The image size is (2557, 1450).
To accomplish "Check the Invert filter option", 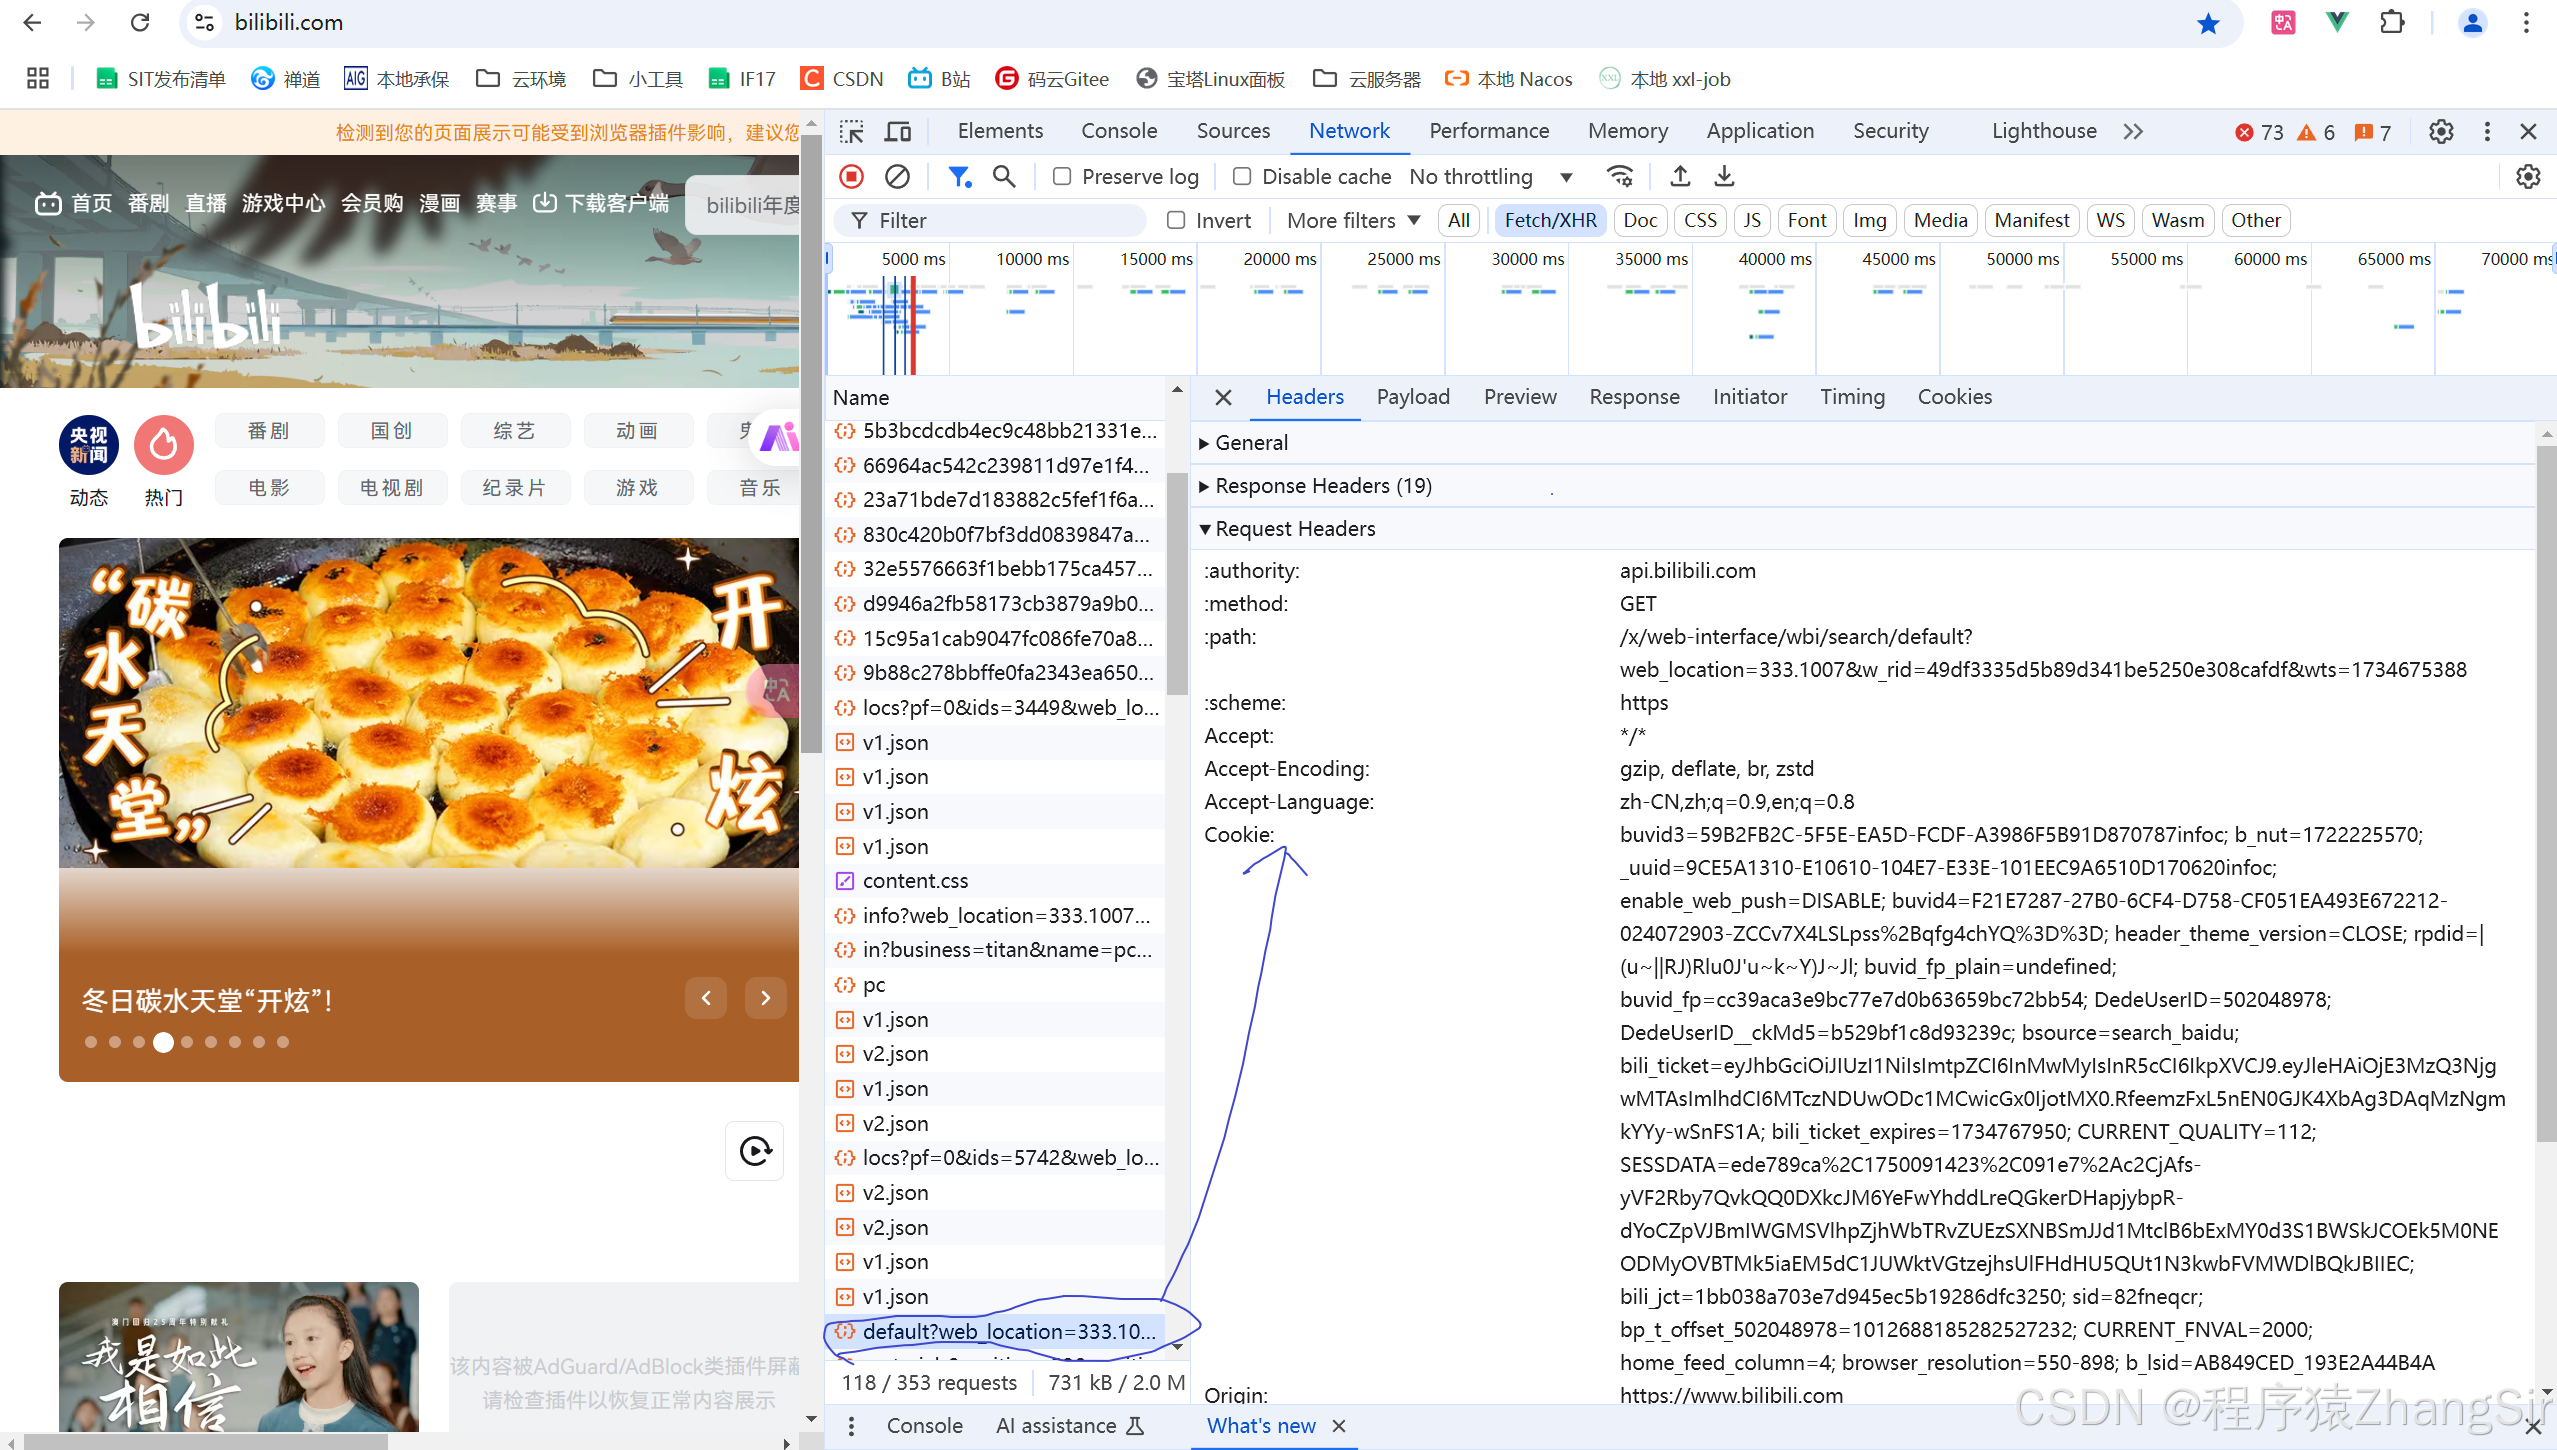I will pos(1177,220).
